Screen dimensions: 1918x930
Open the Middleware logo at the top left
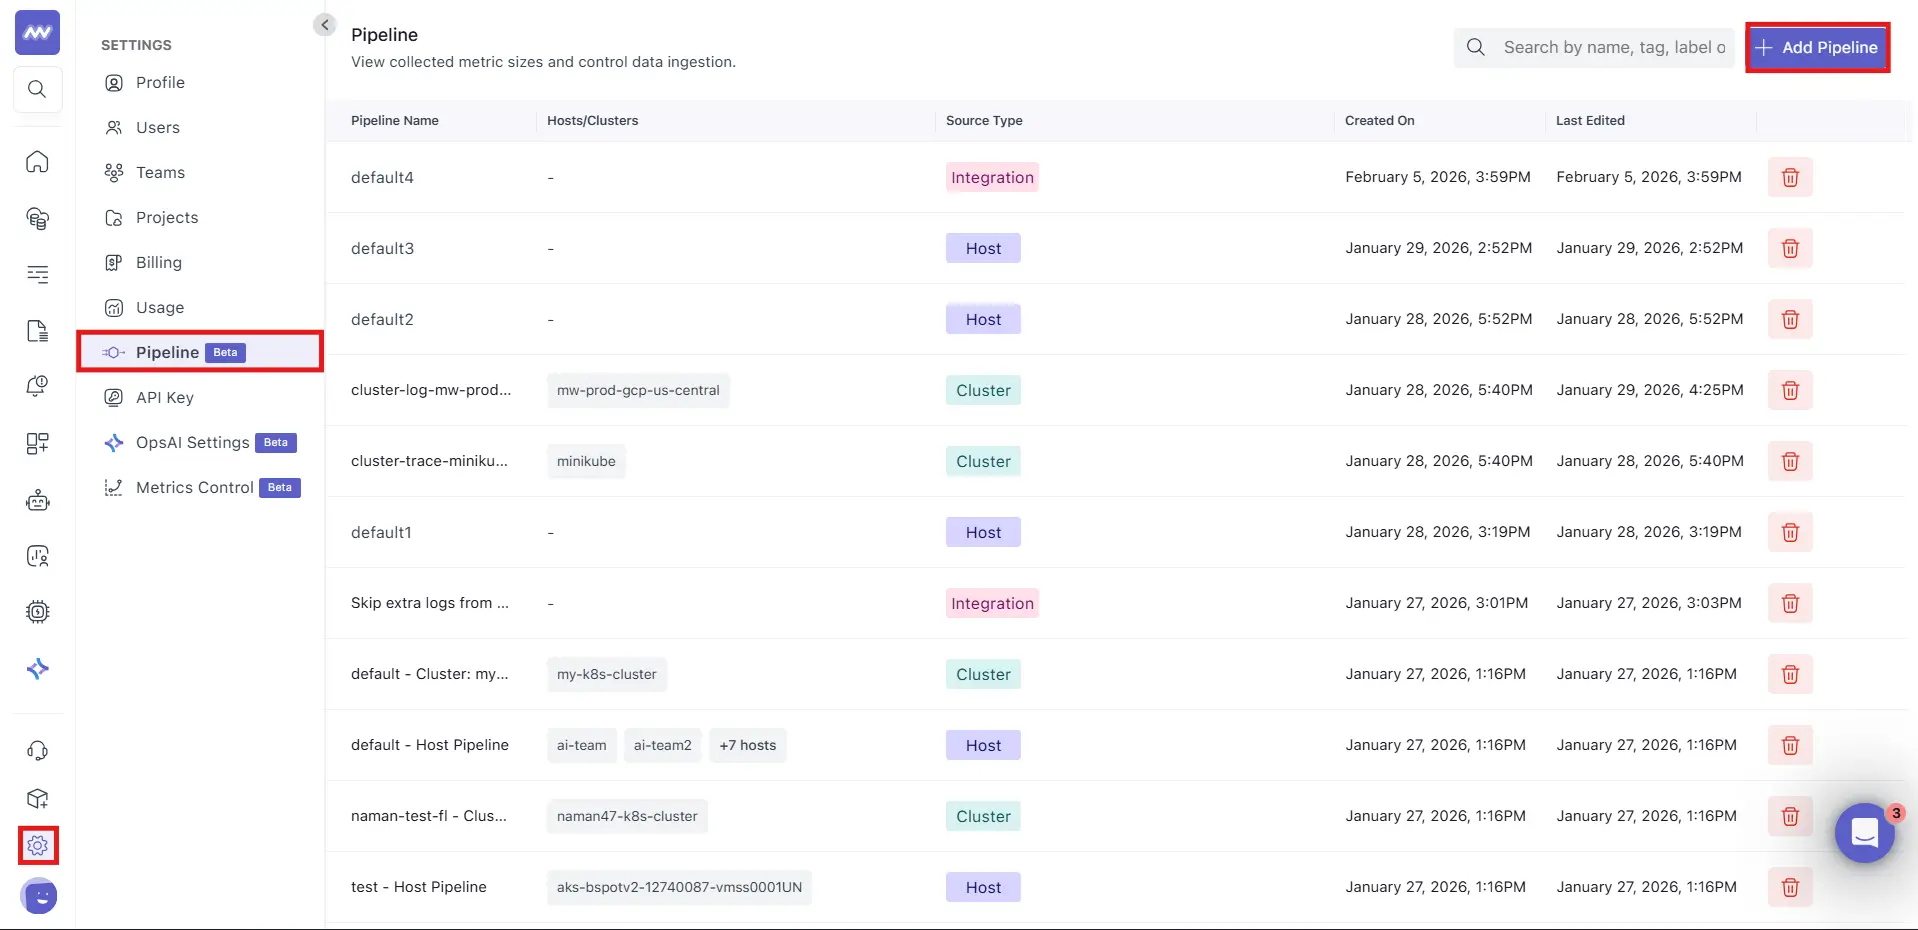point(37,32)
